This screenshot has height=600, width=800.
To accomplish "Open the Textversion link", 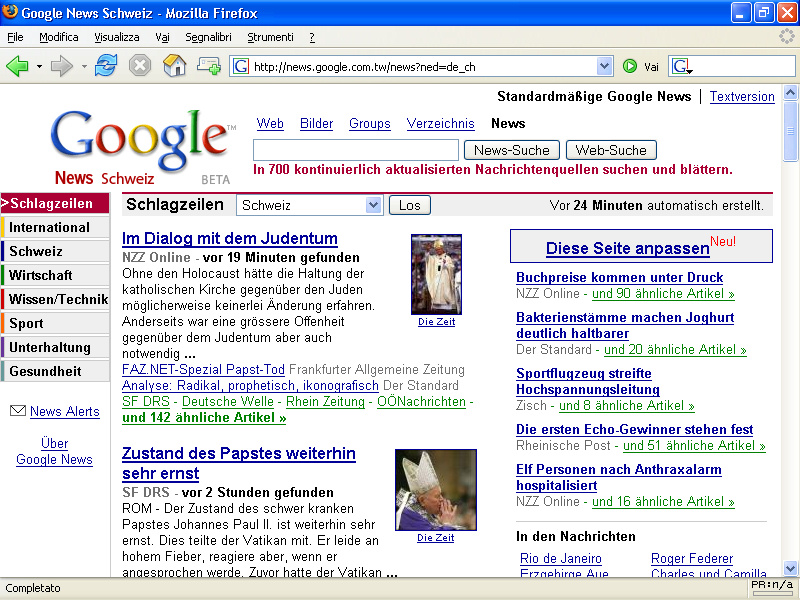I will click(742, 96).
